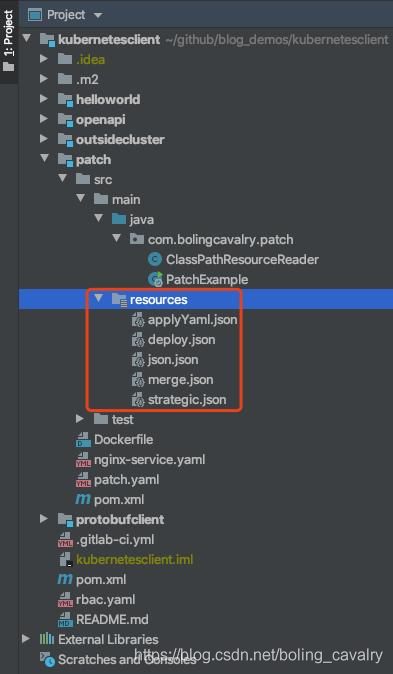393x674 pixels.
Task: Collapse the patch module folder
Action: [44, 159]
